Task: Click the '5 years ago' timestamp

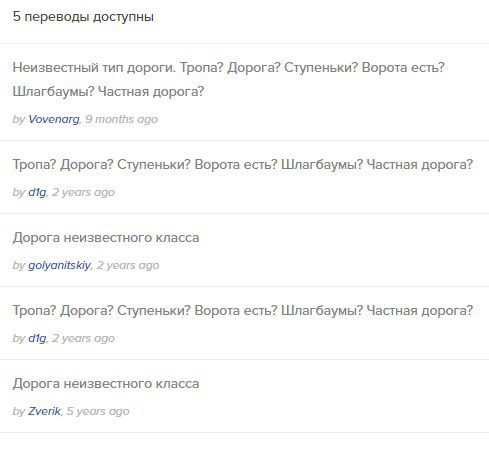Action: coord(98,411)
